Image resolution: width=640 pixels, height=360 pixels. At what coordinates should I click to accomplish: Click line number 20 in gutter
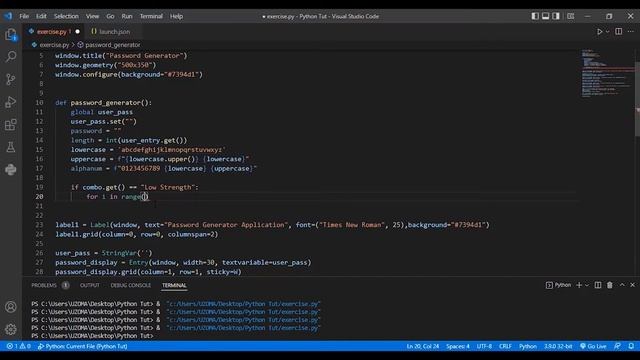[39, 197]
